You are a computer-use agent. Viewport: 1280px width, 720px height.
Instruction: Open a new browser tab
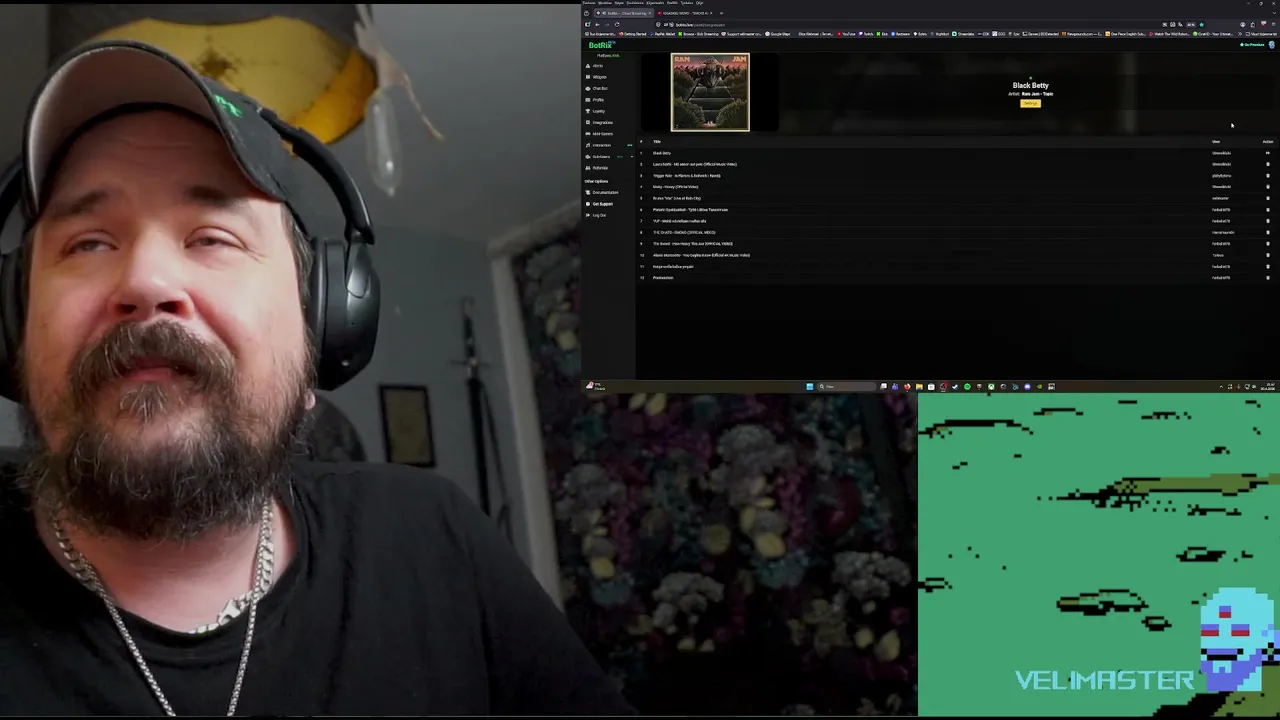point(721,13)
